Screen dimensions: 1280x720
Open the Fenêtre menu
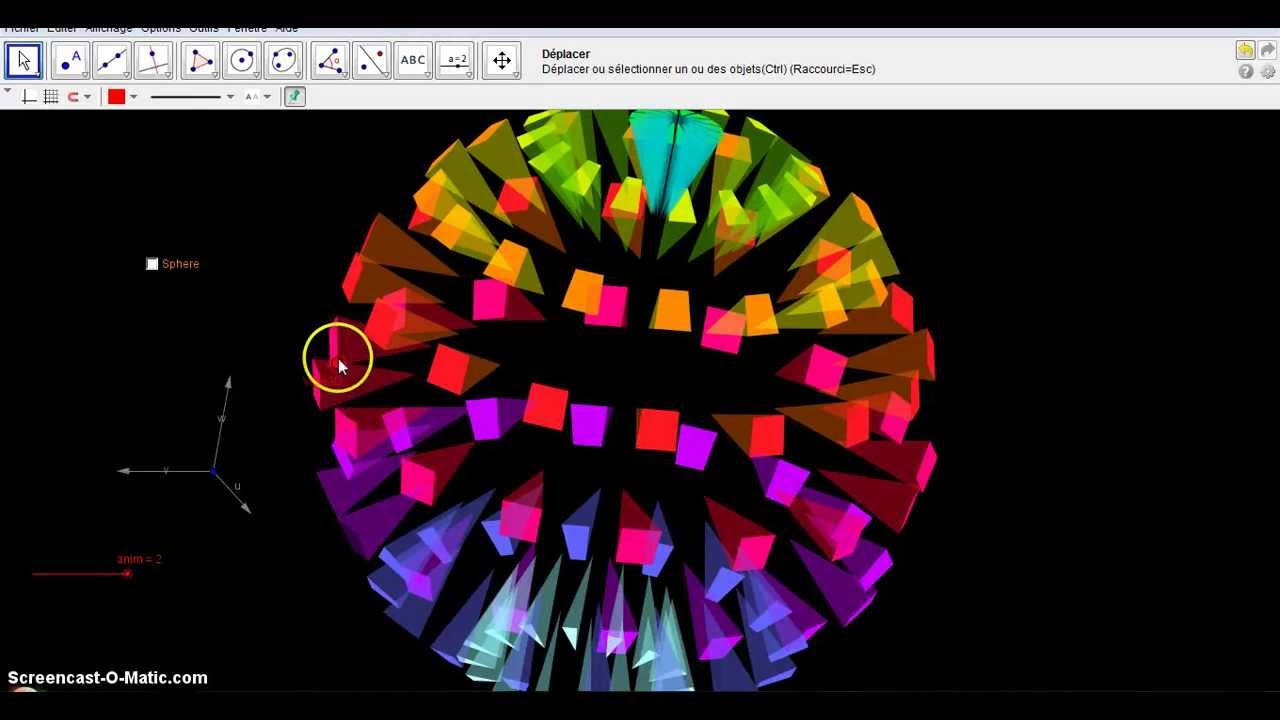click(x=247, y=29)
